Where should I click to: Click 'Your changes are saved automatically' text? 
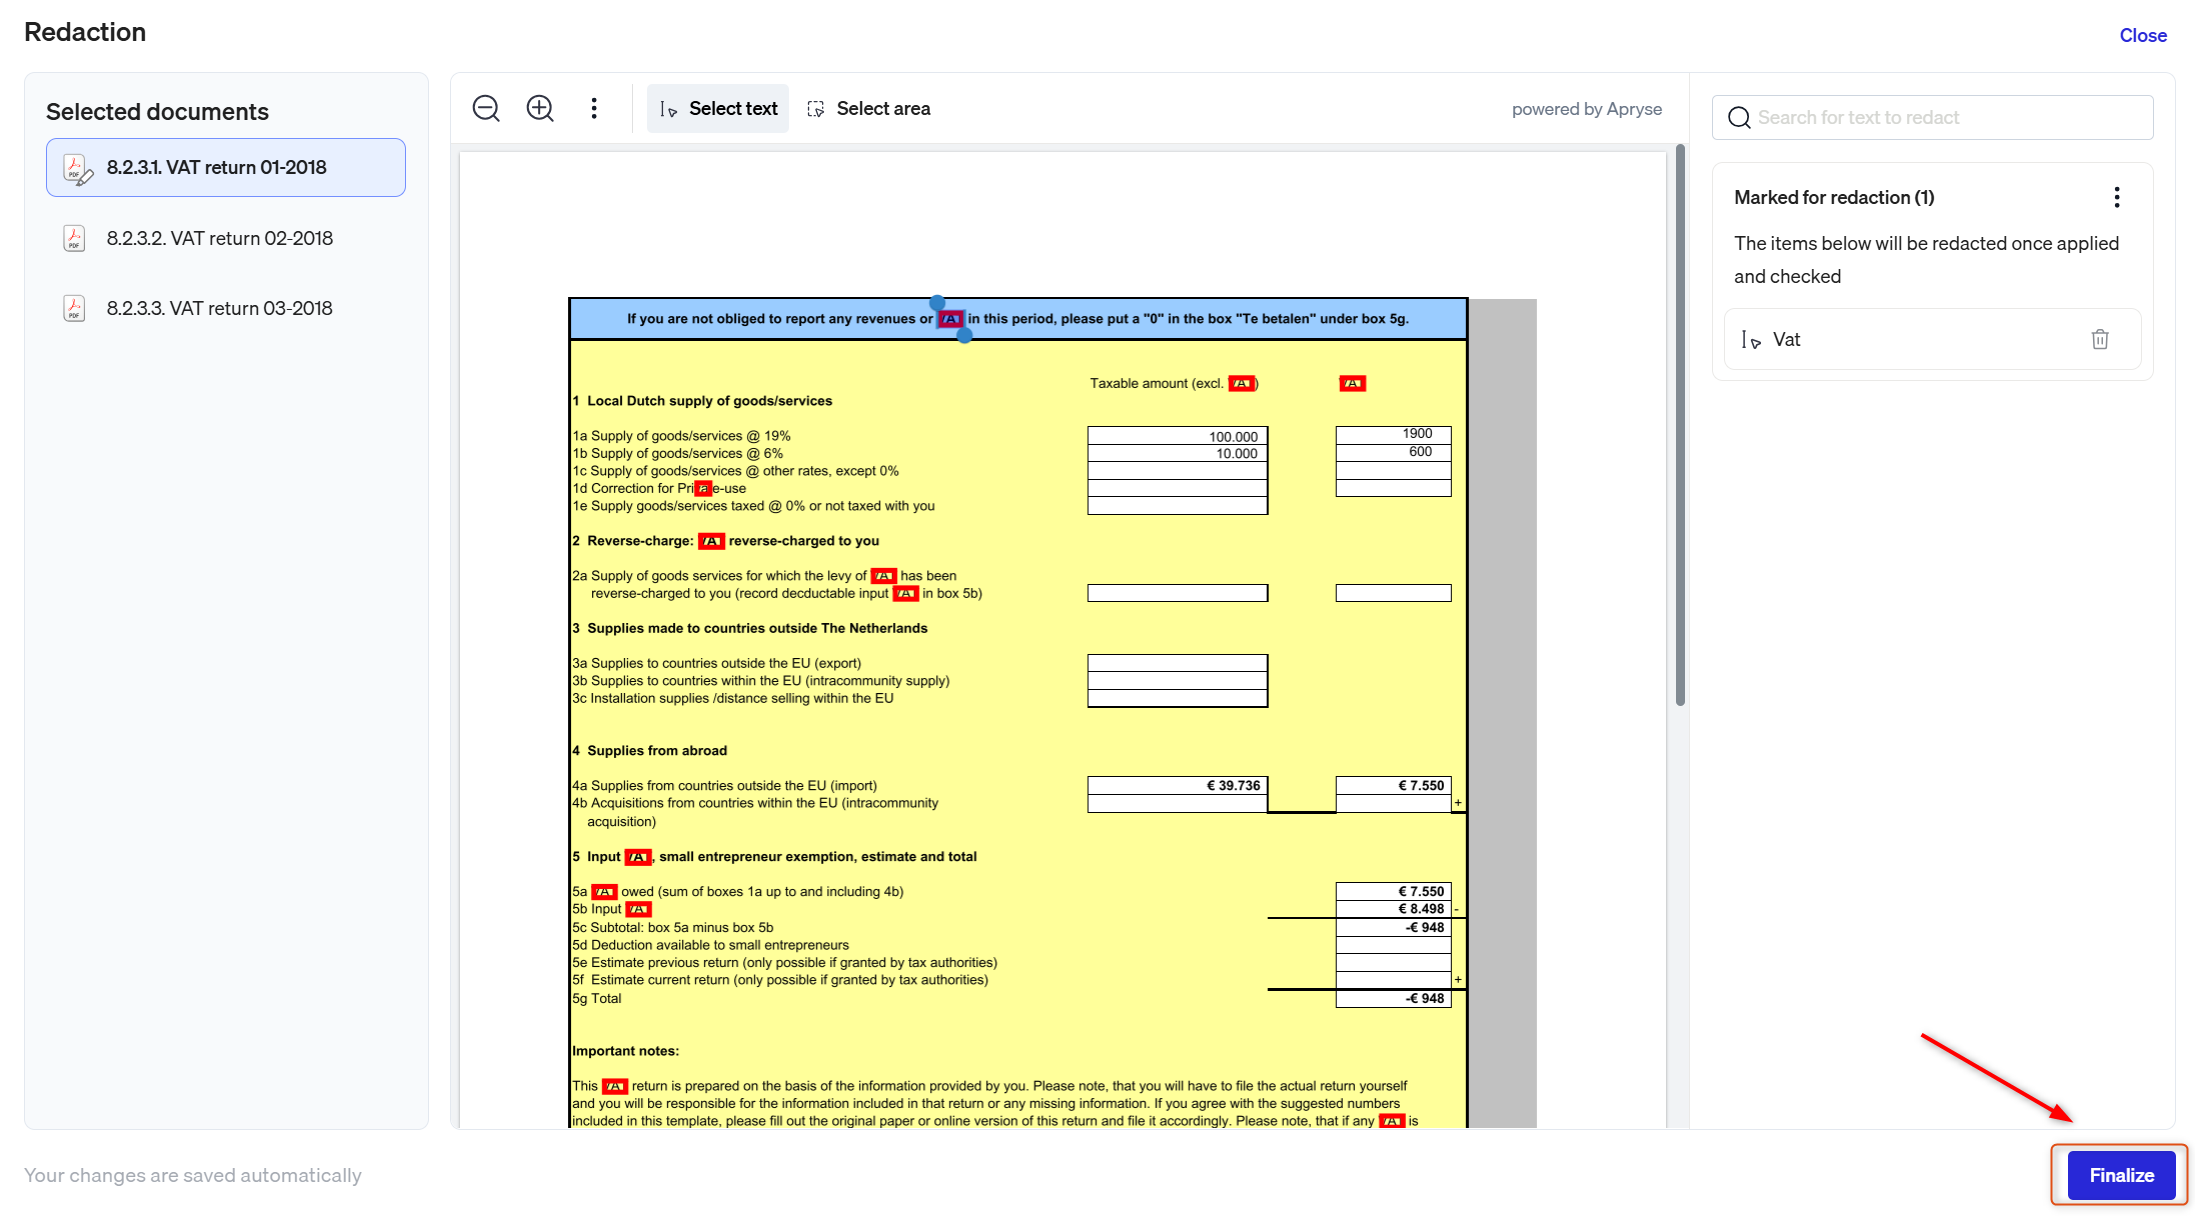coord(193,1175)
